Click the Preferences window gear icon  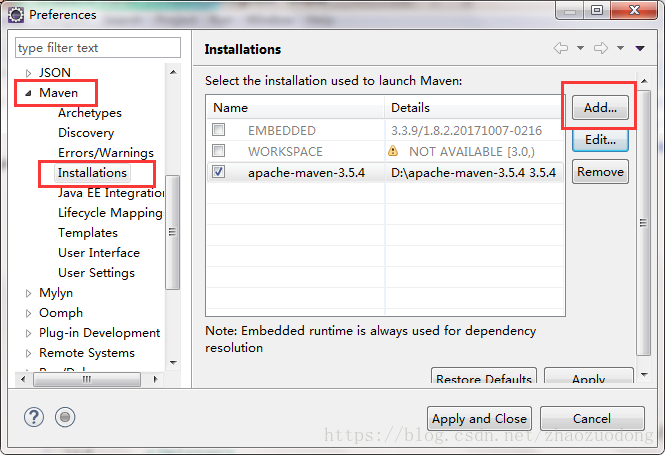pyautogui.click(x=16, y=15)
